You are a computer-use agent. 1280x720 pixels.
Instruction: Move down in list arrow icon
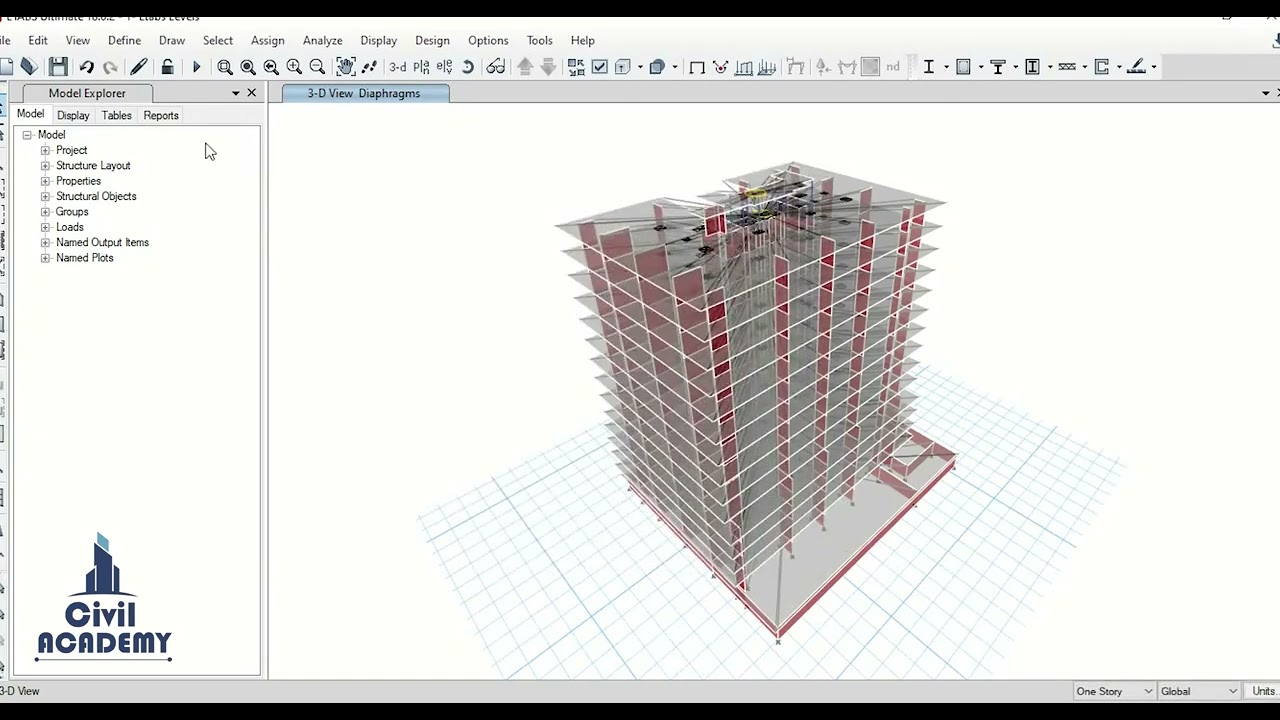[548, 67]
